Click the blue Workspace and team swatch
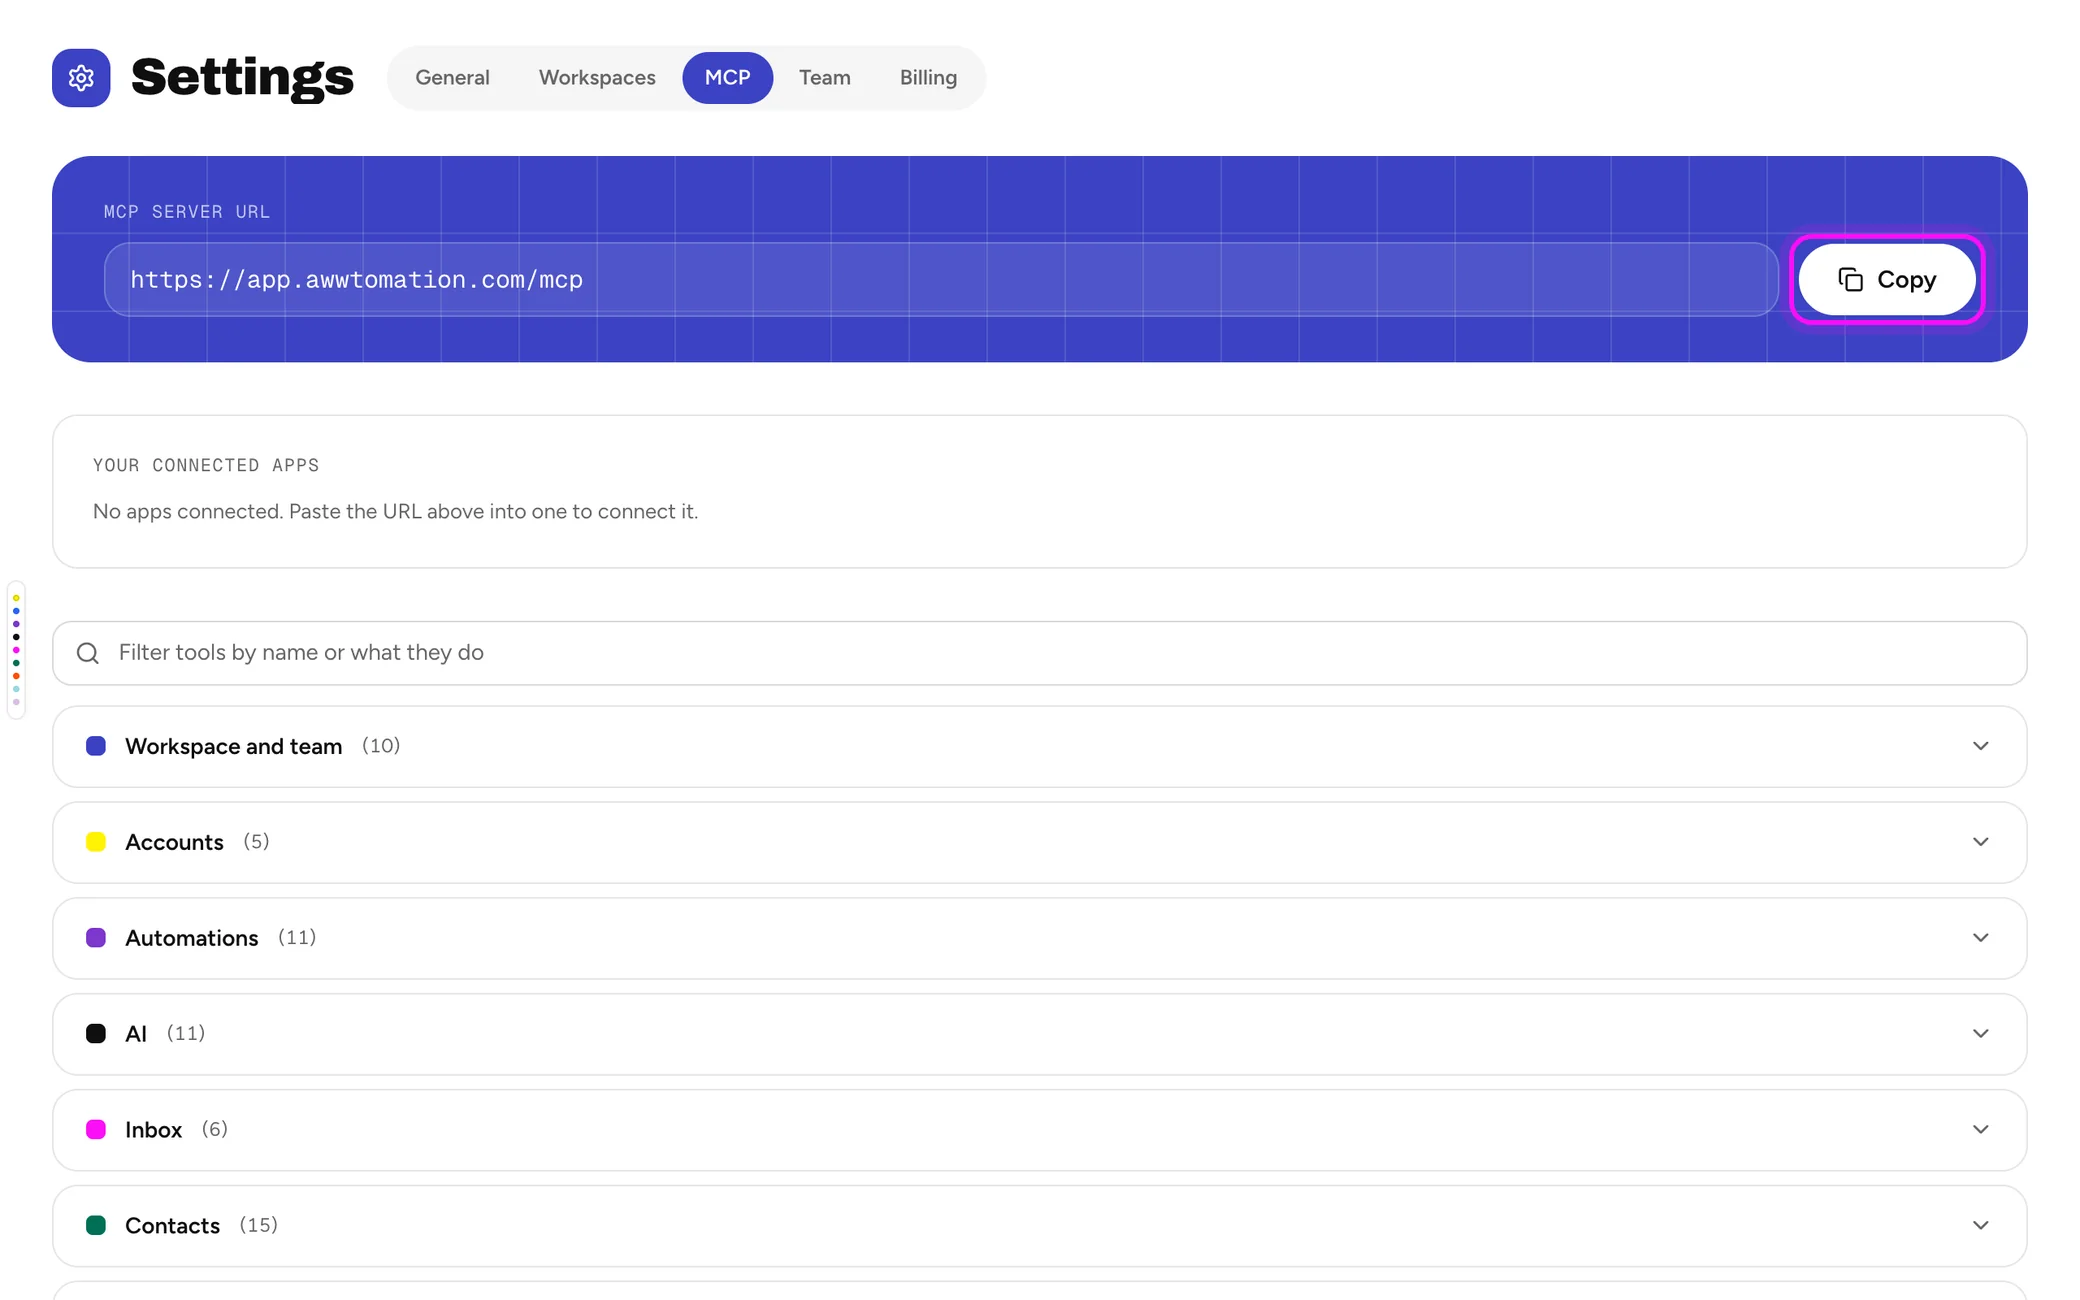Image resolution: width=2080 pixels, height=1300 pixels. tap(96, 746)
